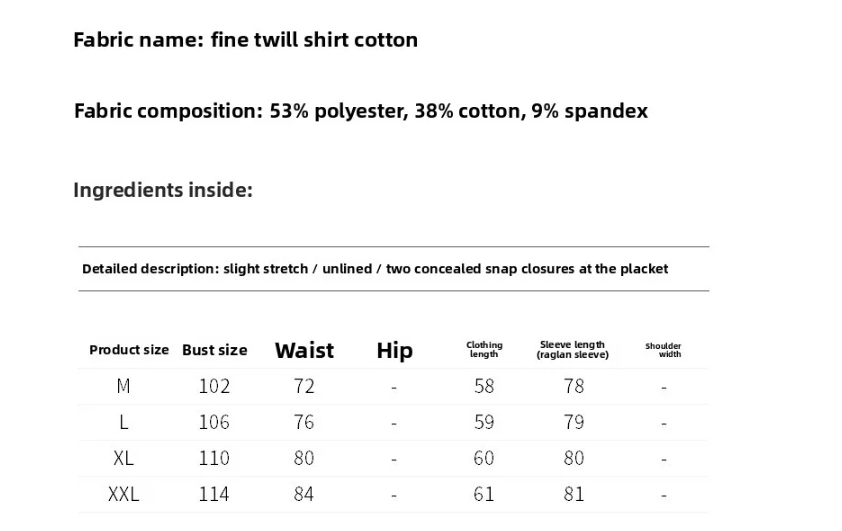This screenshot has height=531, width=842.
Task: Click the fabric composition text line
Action: point(360,110)
